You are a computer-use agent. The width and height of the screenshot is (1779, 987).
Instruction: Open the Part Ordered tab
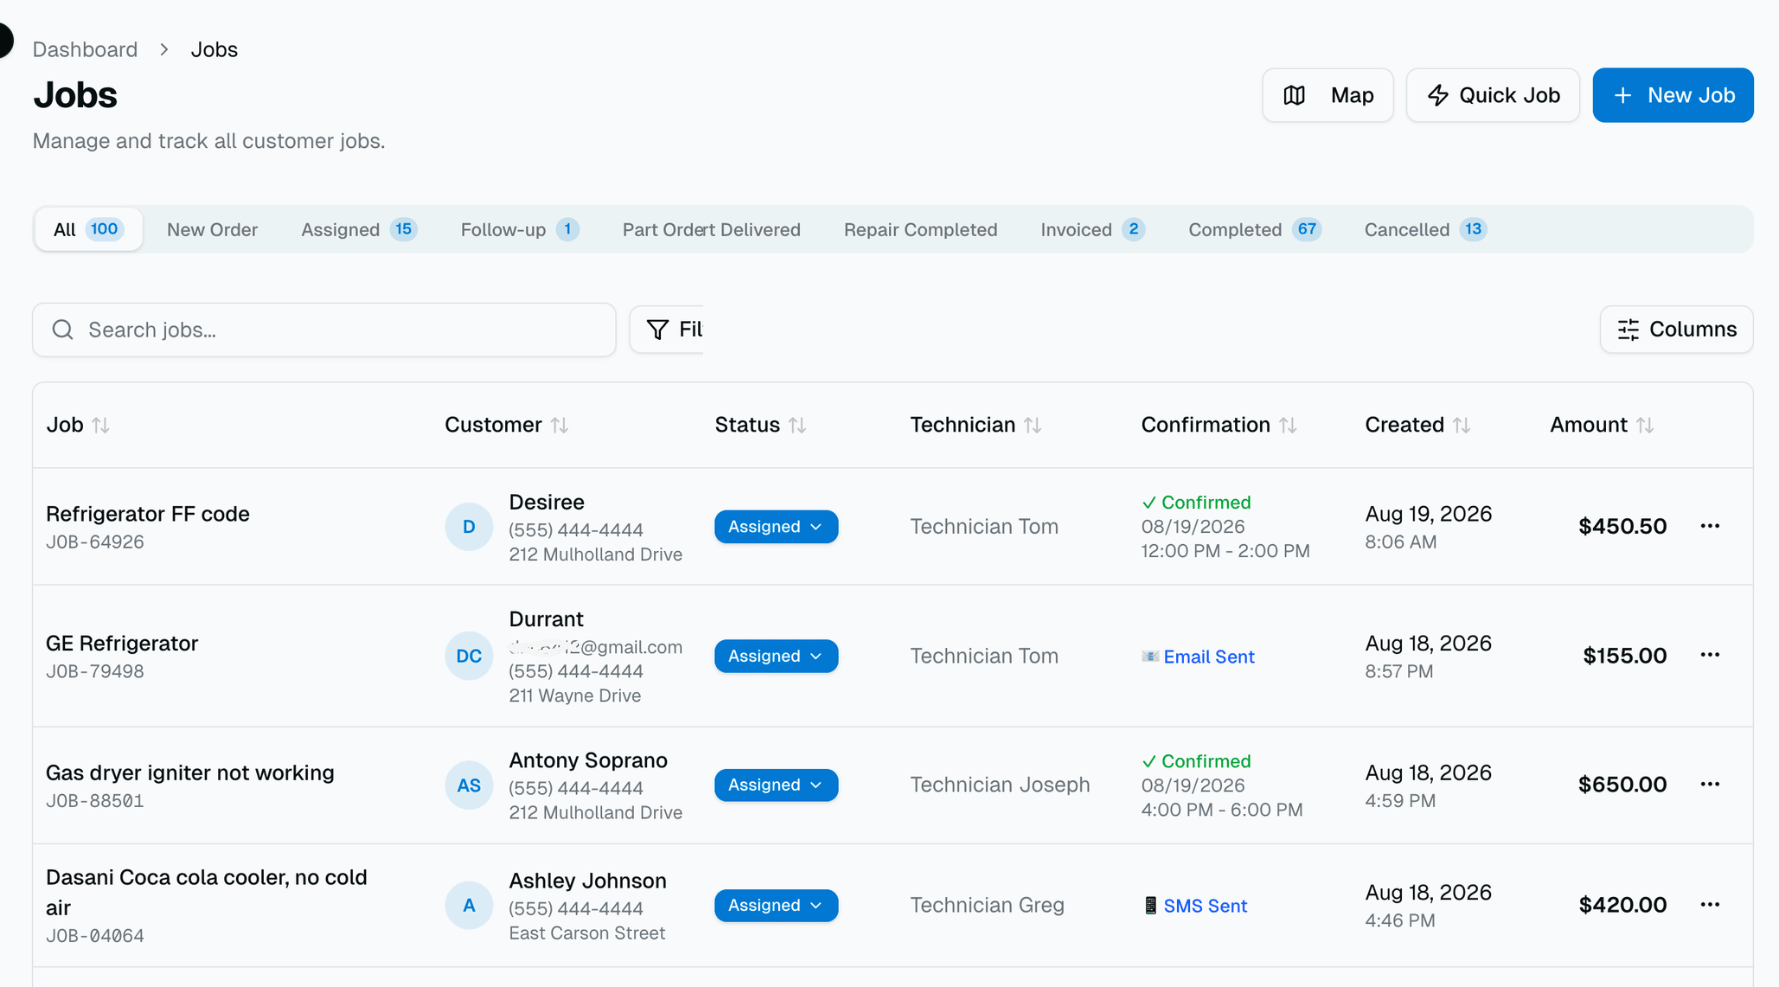pyautogui.click(x=666, y=229)
